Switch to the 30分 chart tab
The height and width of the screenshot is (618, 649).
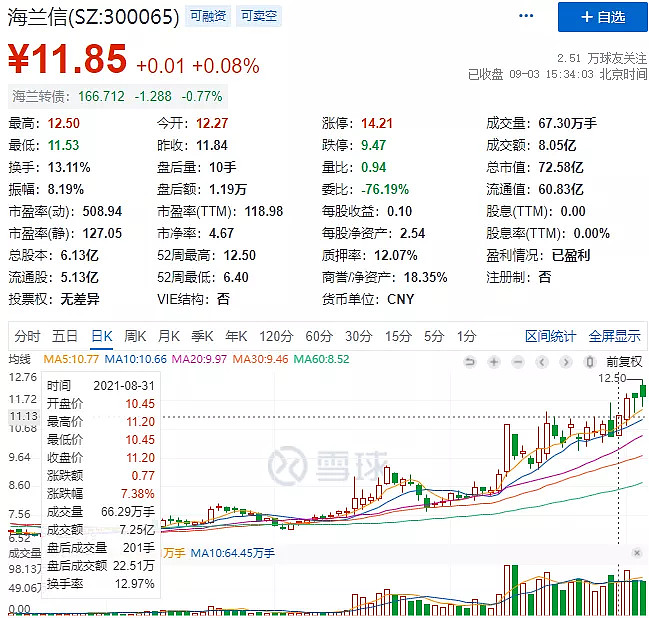[x=359, y=336]
